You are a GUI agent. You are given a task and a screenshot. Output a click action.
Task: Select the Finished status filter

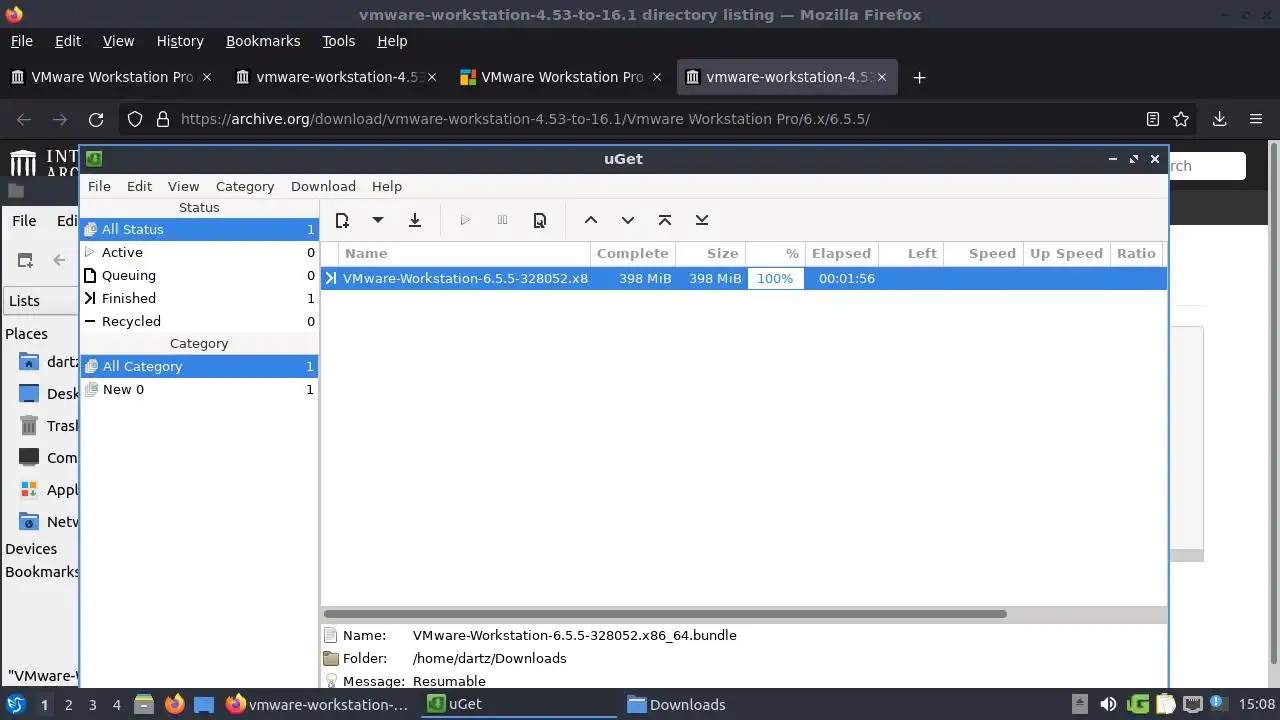[199, 298]
